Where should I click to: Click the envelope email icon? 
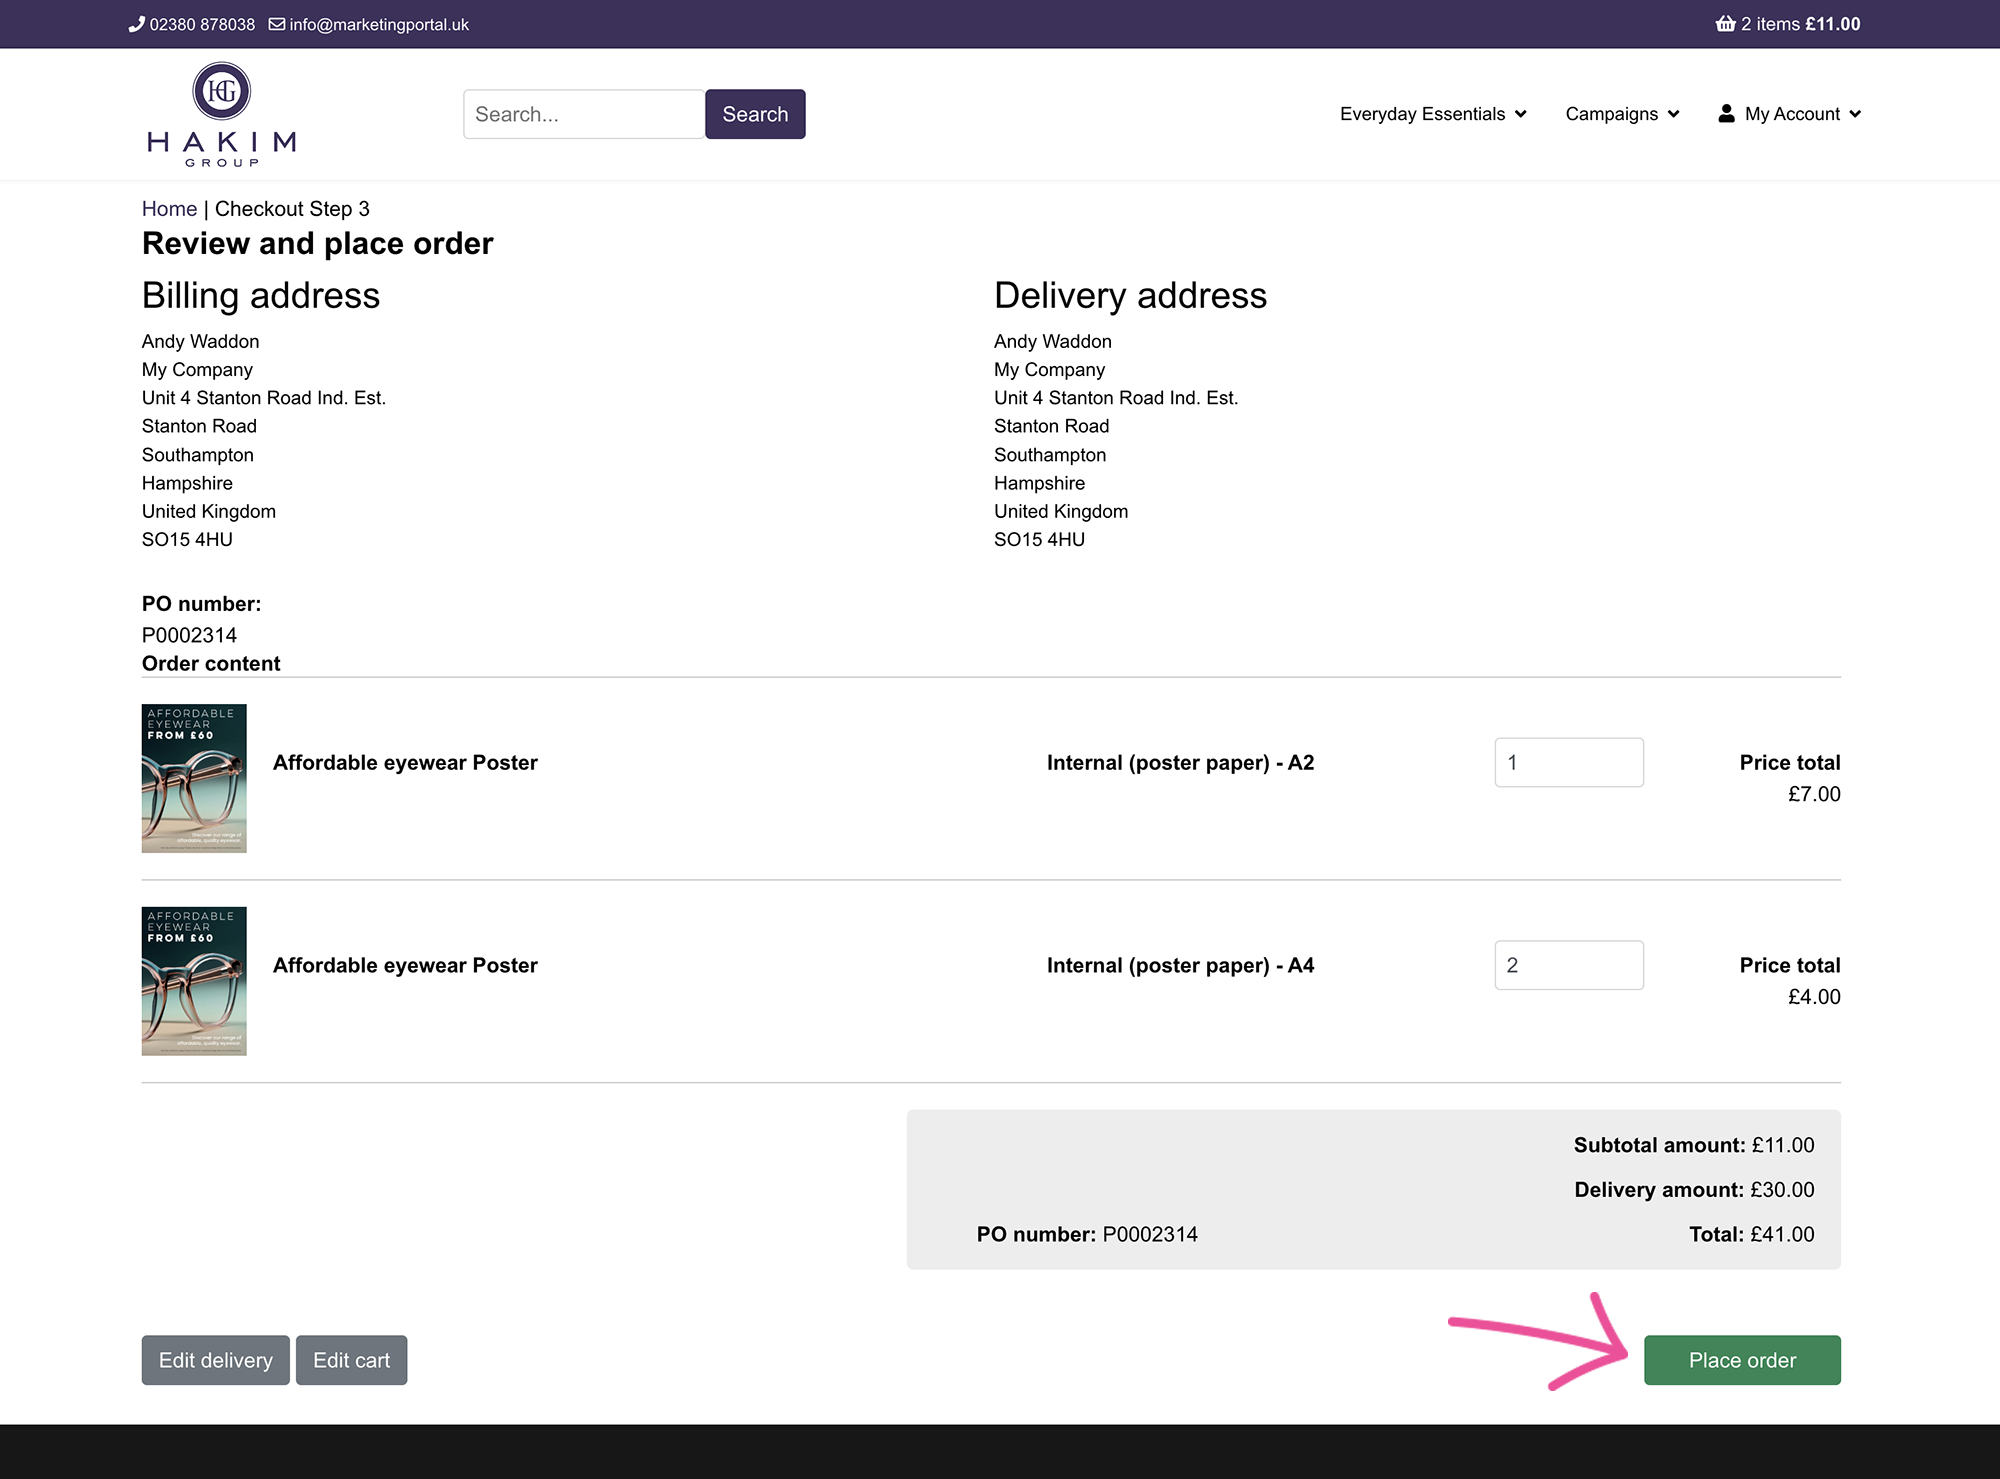pos(277,24)
